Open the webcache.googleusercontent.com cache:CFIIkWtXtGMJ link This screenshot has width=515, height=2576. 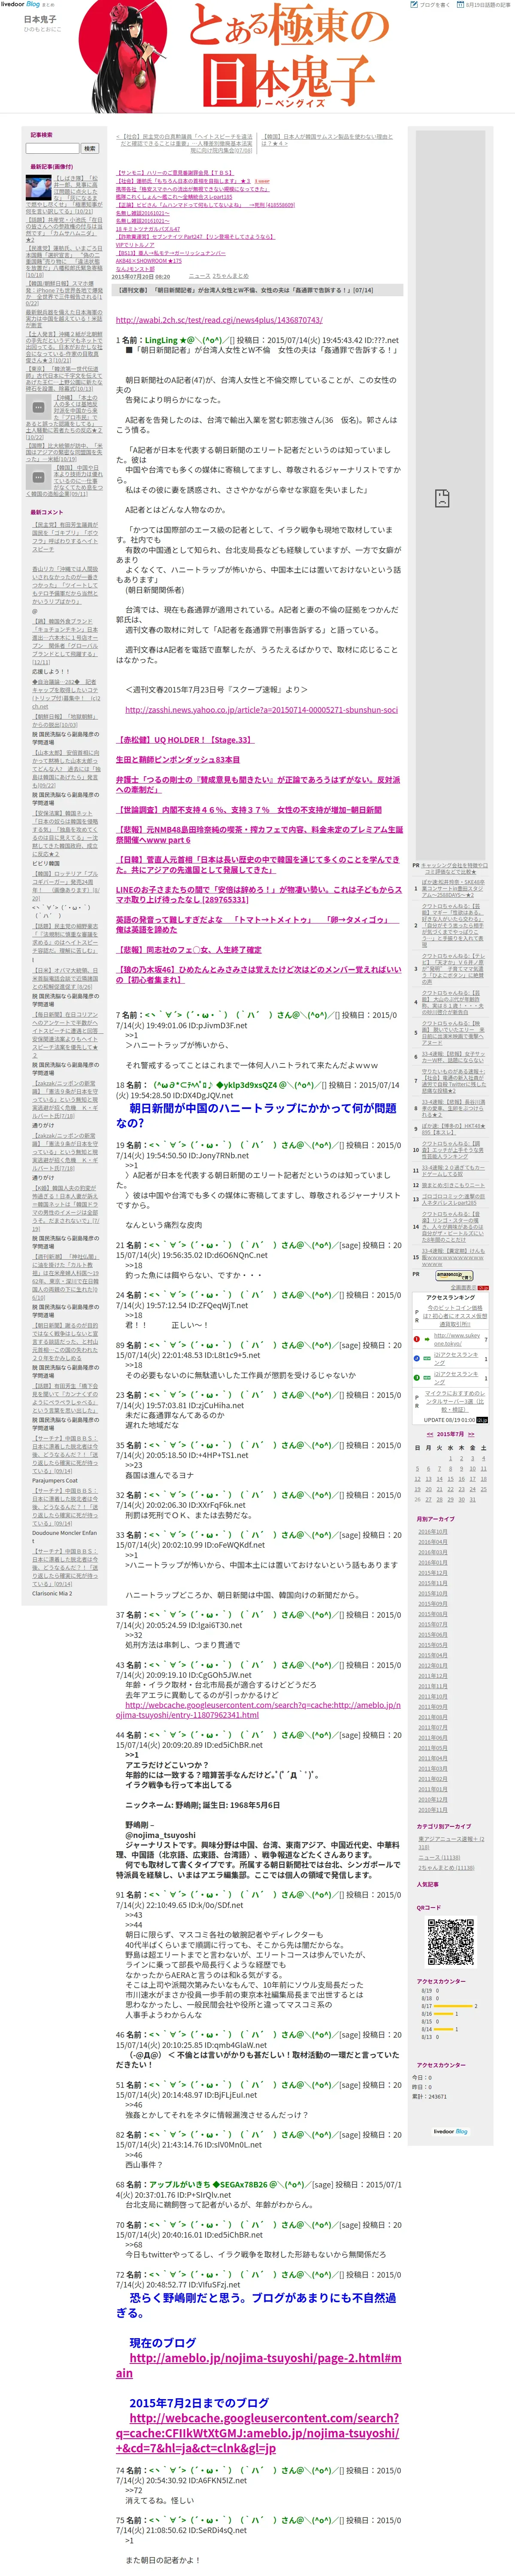257,2432
